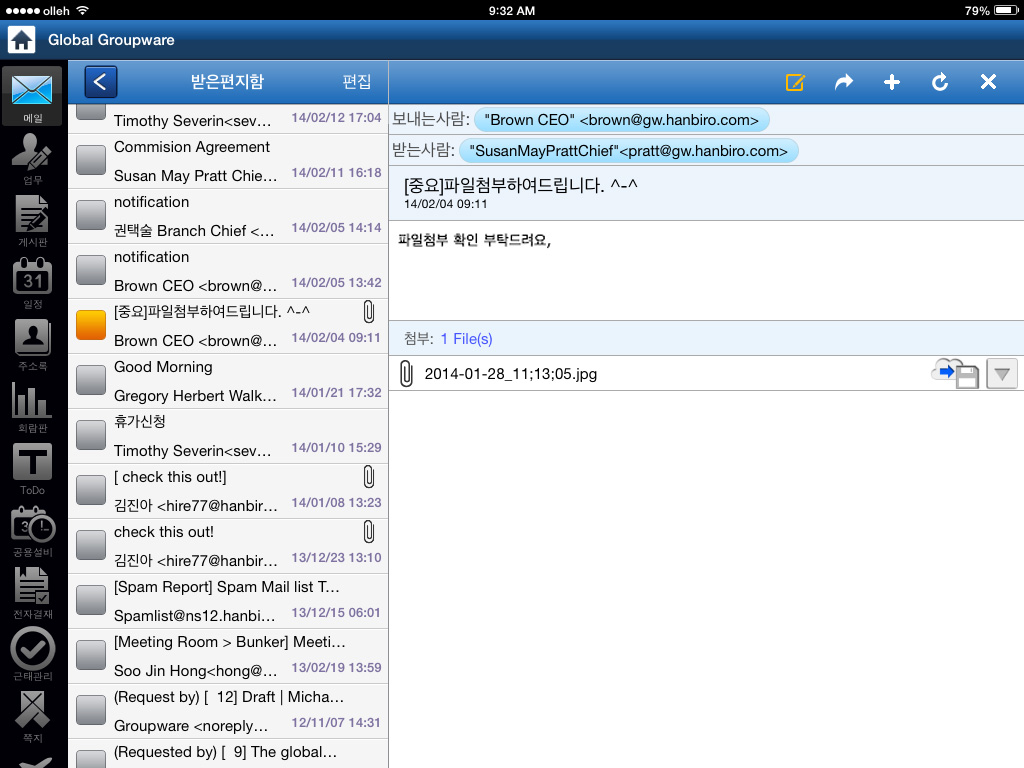Open the 회람판 circular sidebar icon

[32, 407]
